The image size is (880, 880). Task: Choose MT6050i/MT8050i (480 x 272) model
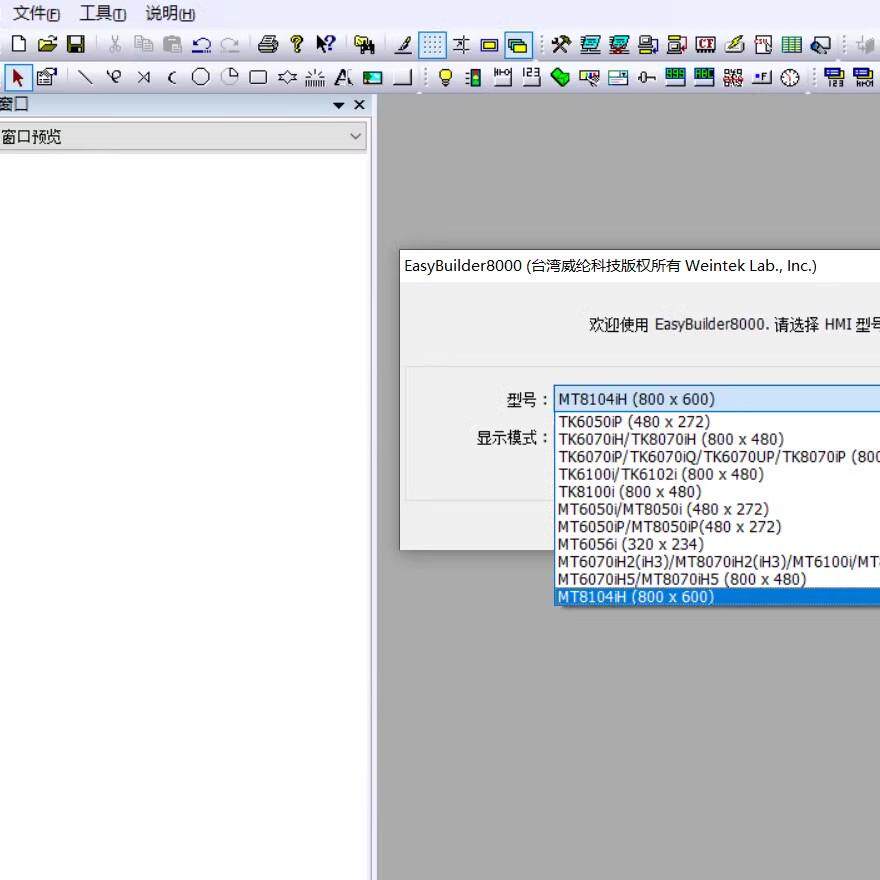[717, 509]
